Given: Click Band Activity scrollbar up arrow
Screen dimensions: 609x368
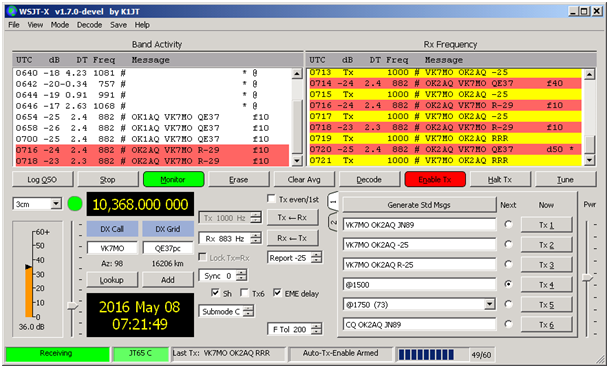Looking at the screenshot, I should coord(297,74).
